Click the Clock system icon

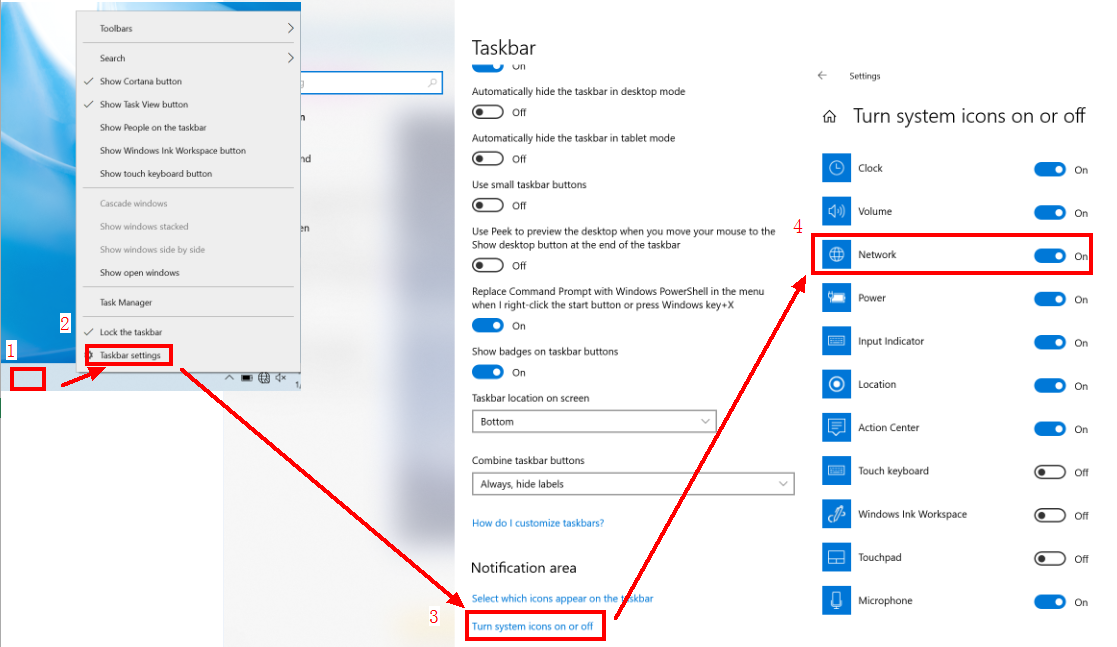836,168
